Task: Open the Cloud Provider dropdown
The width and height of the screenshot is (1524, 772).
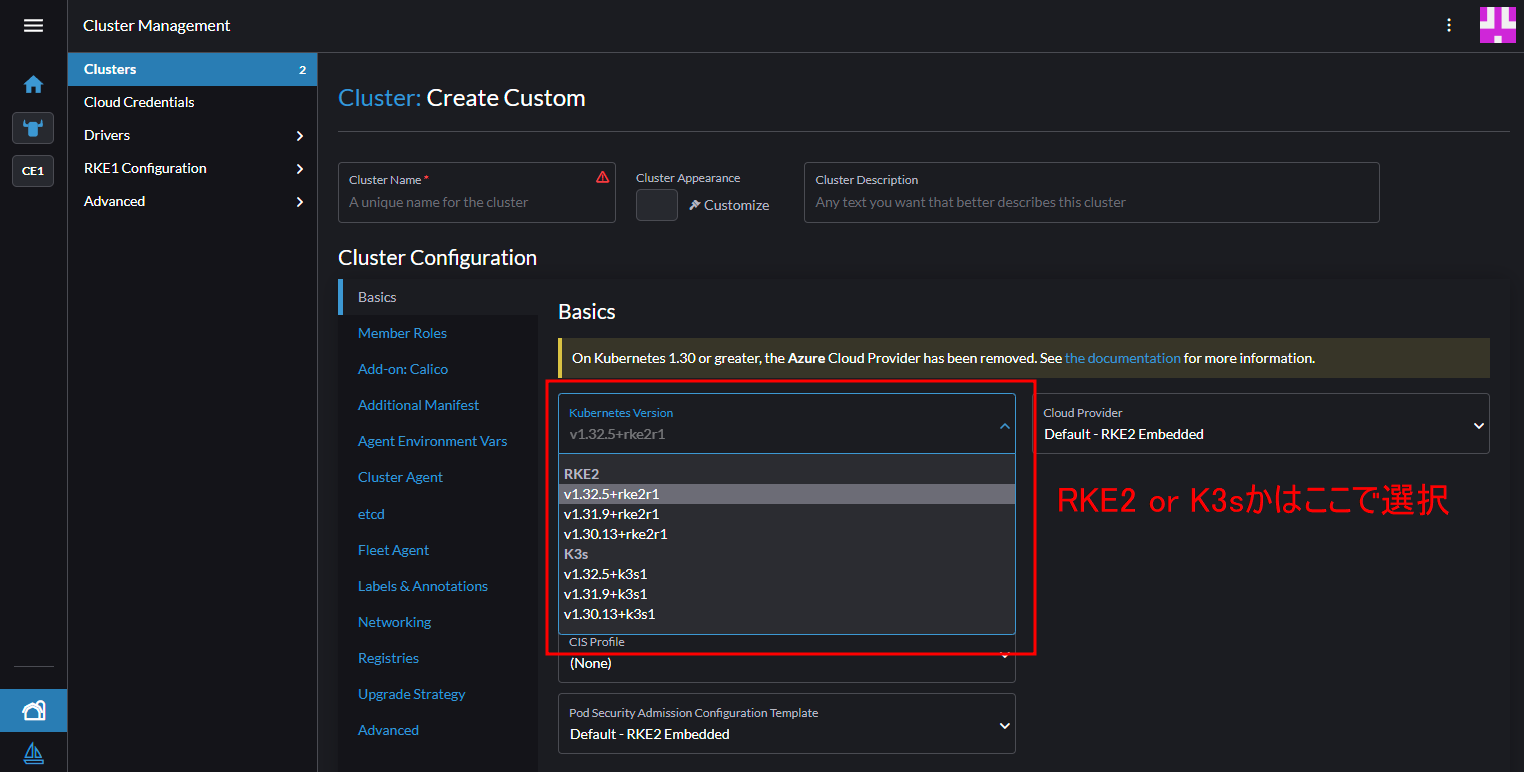Action: (x=1261, y=423)
